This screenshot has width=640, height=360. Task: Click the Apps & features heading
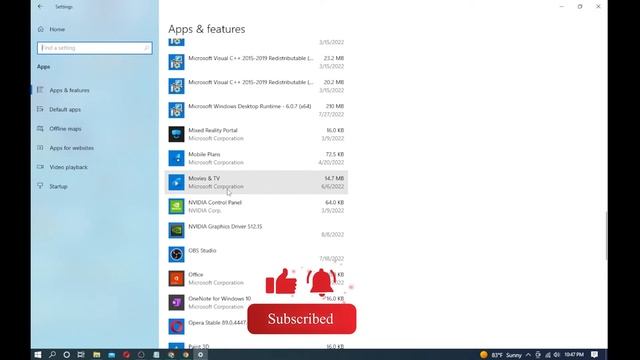coord(207,29)
